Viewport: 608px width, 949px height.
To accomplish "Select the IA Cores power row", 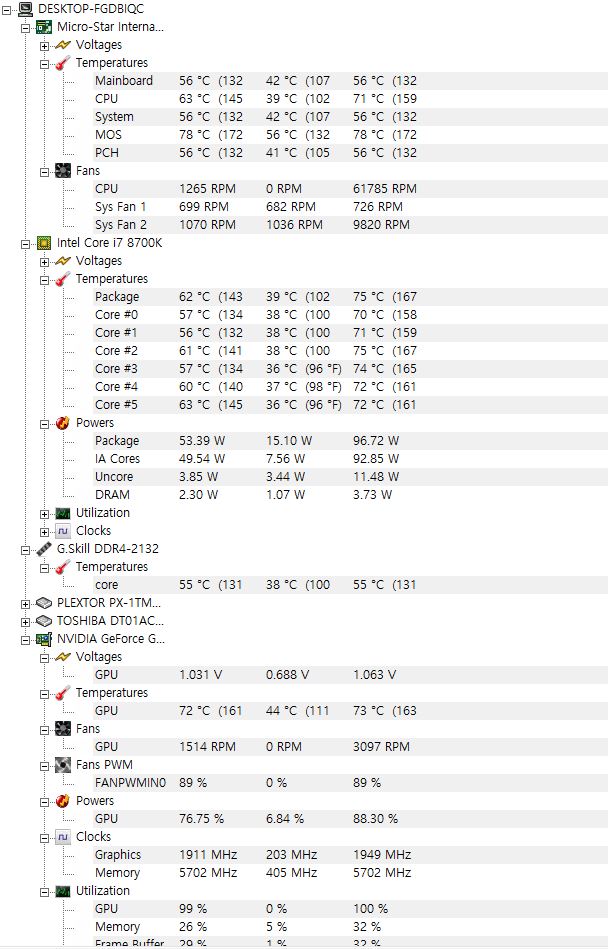I will tap(117, 459).
